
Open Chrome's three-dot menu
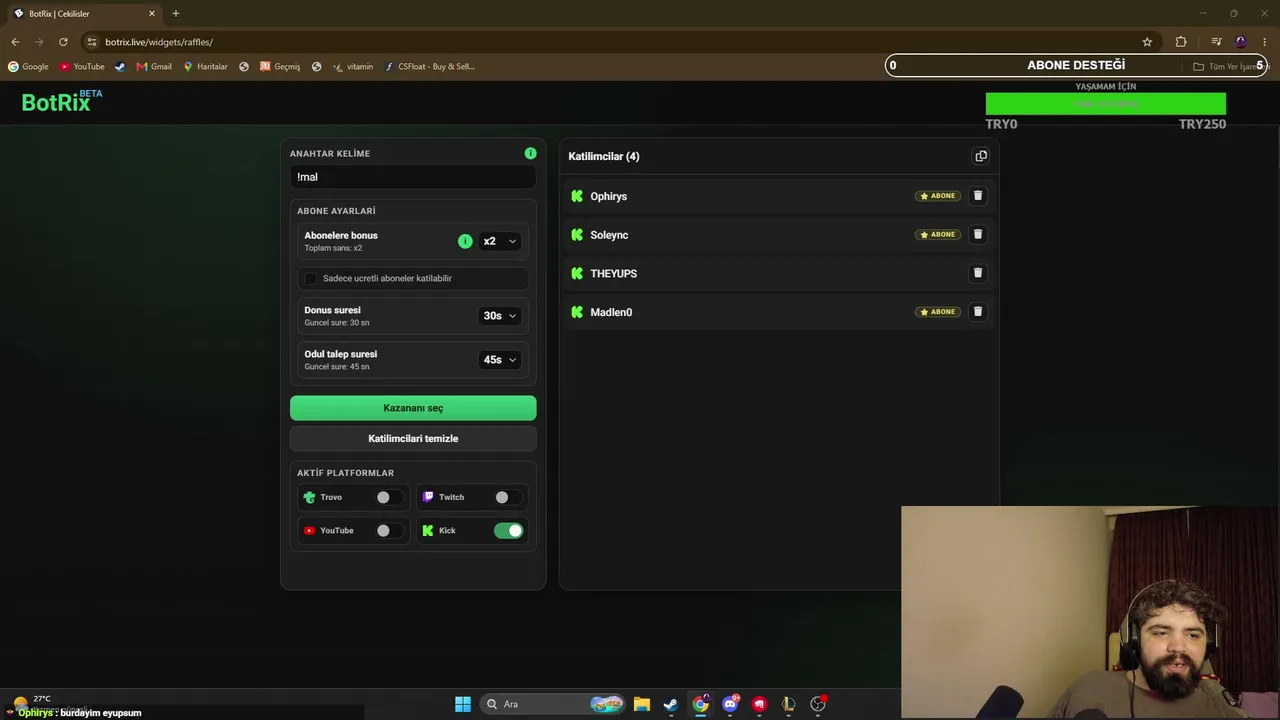[x=1264, y=42]
